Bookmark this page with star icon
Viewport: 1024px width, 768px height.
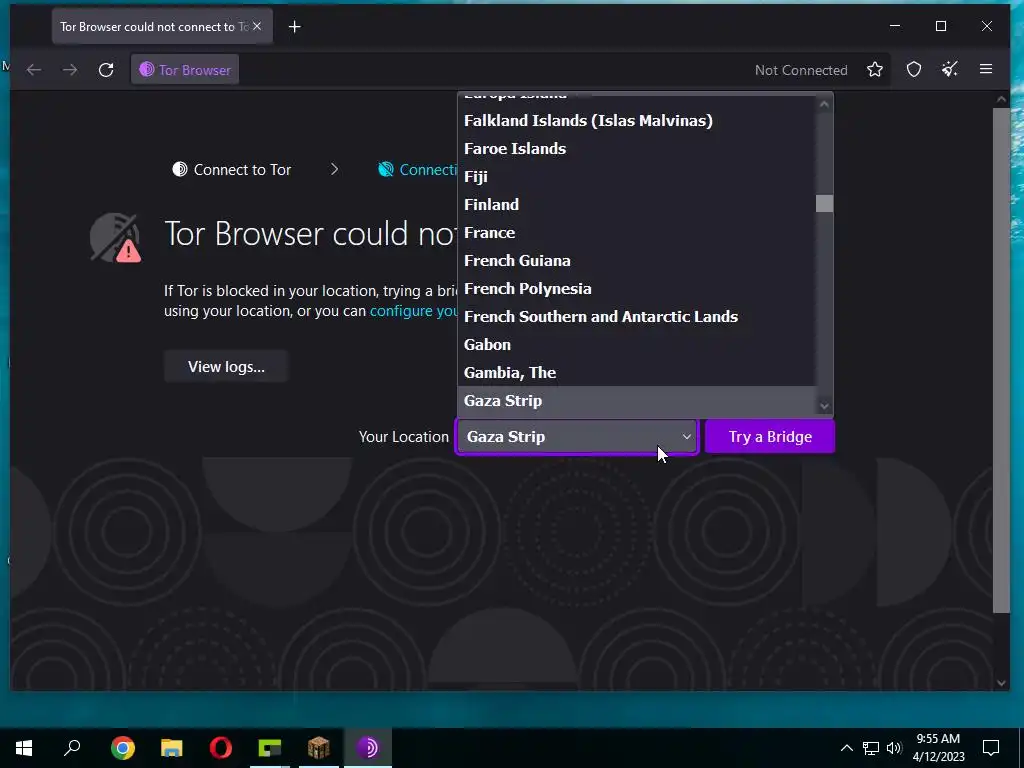click(875, 69)
